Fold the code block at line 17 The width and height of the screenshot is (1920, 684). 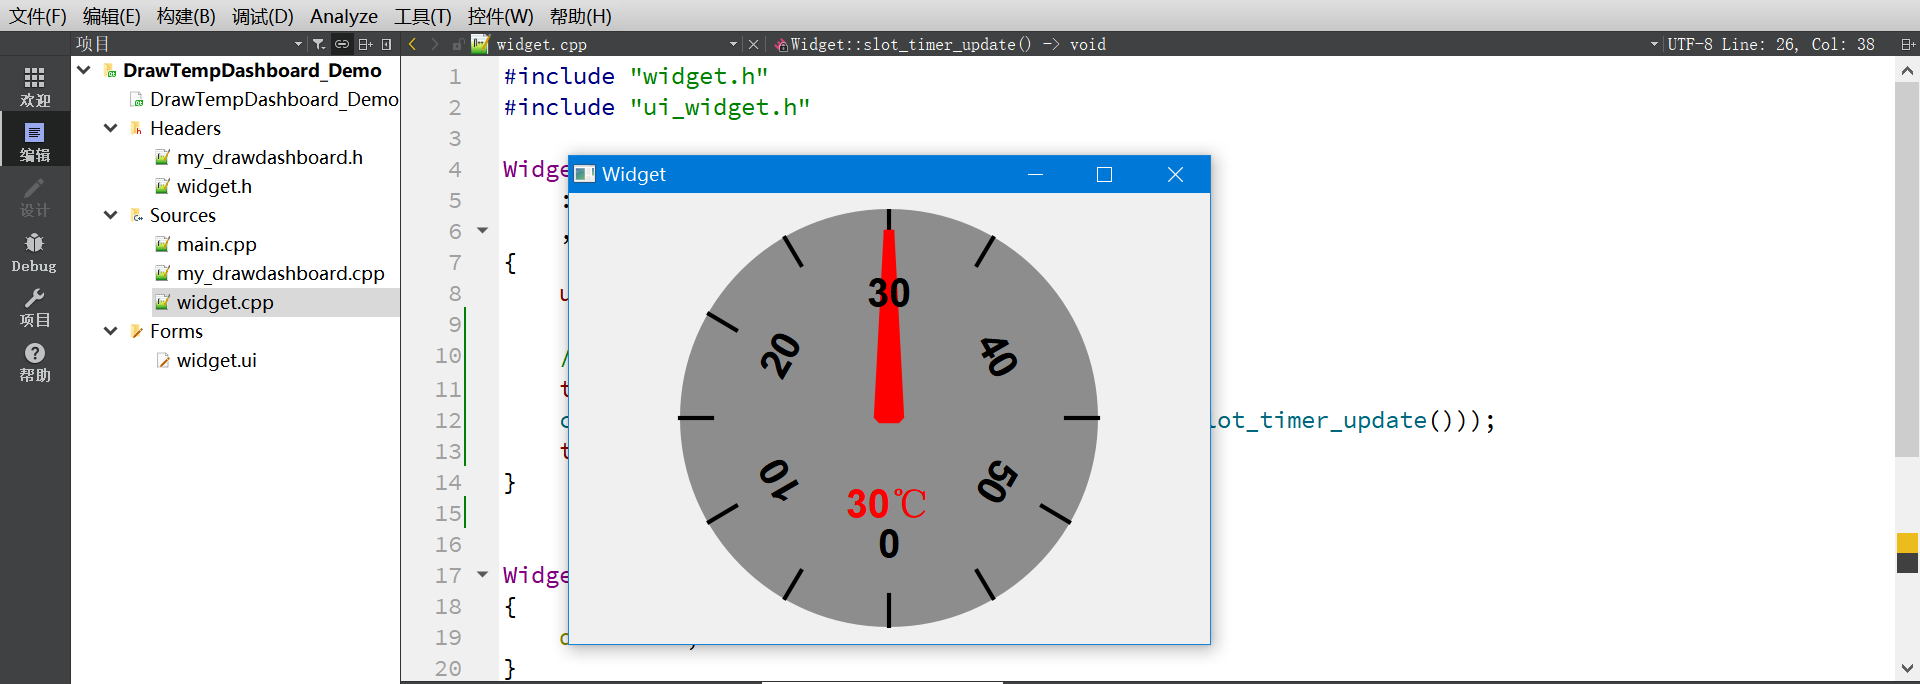482,575
